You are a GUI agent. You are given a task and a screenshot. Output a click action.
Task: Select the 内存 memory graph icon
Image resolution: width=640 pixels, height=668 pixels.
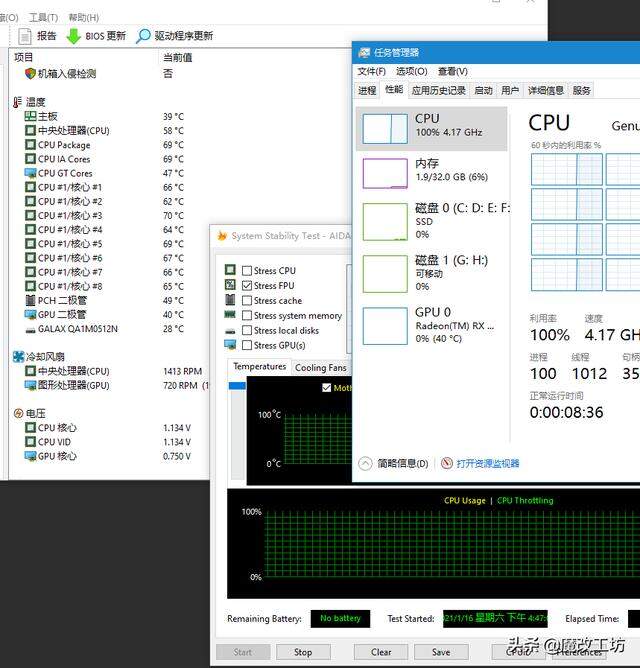385,173
